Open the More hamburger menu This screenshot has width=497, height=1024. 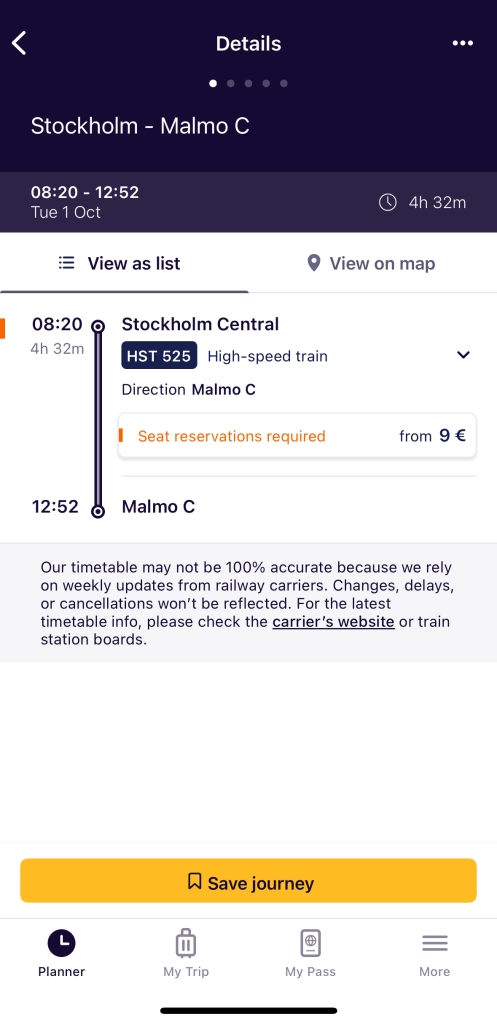(435, 943)
